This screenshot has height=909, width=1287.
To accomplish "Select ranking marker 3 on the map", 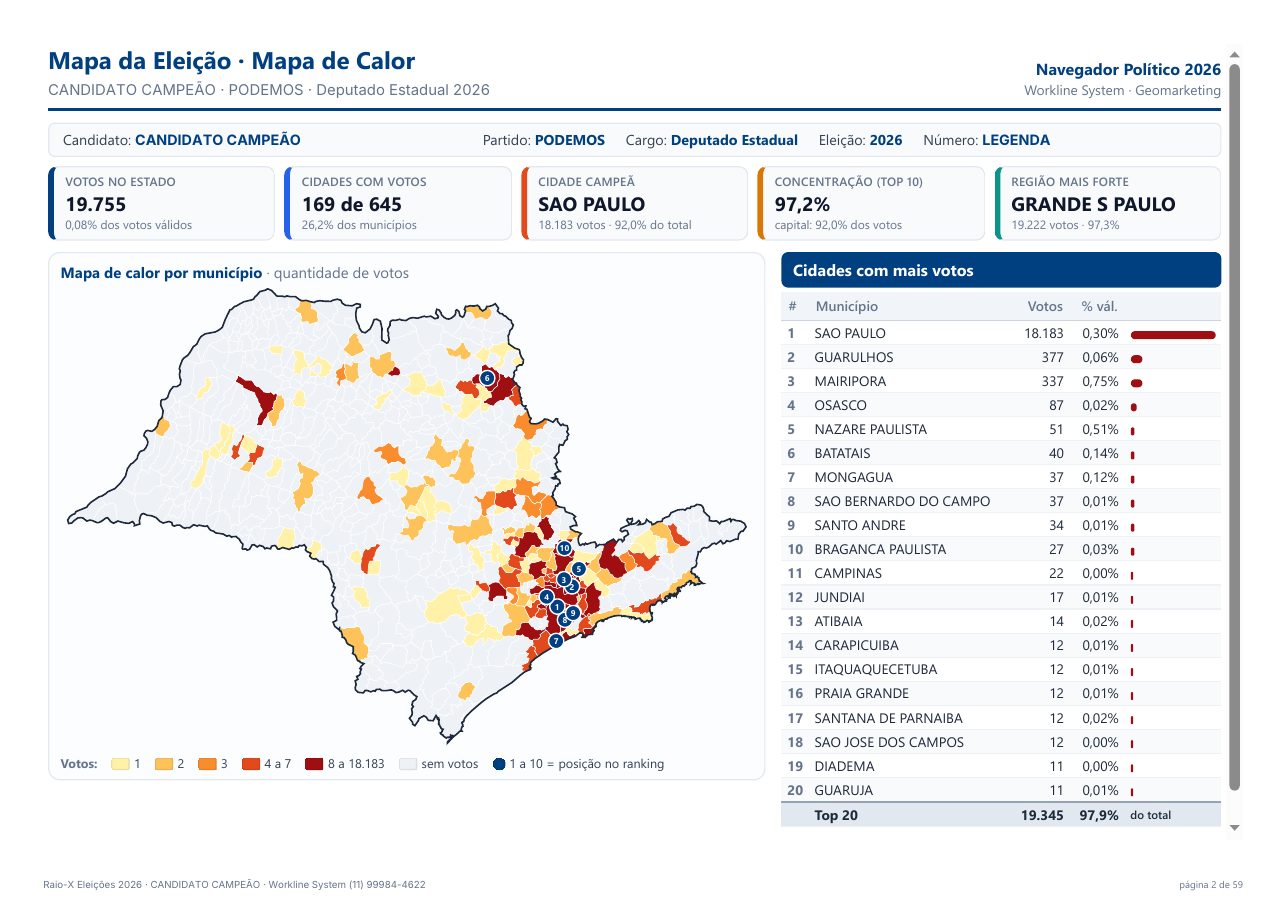I will (564, 579).
